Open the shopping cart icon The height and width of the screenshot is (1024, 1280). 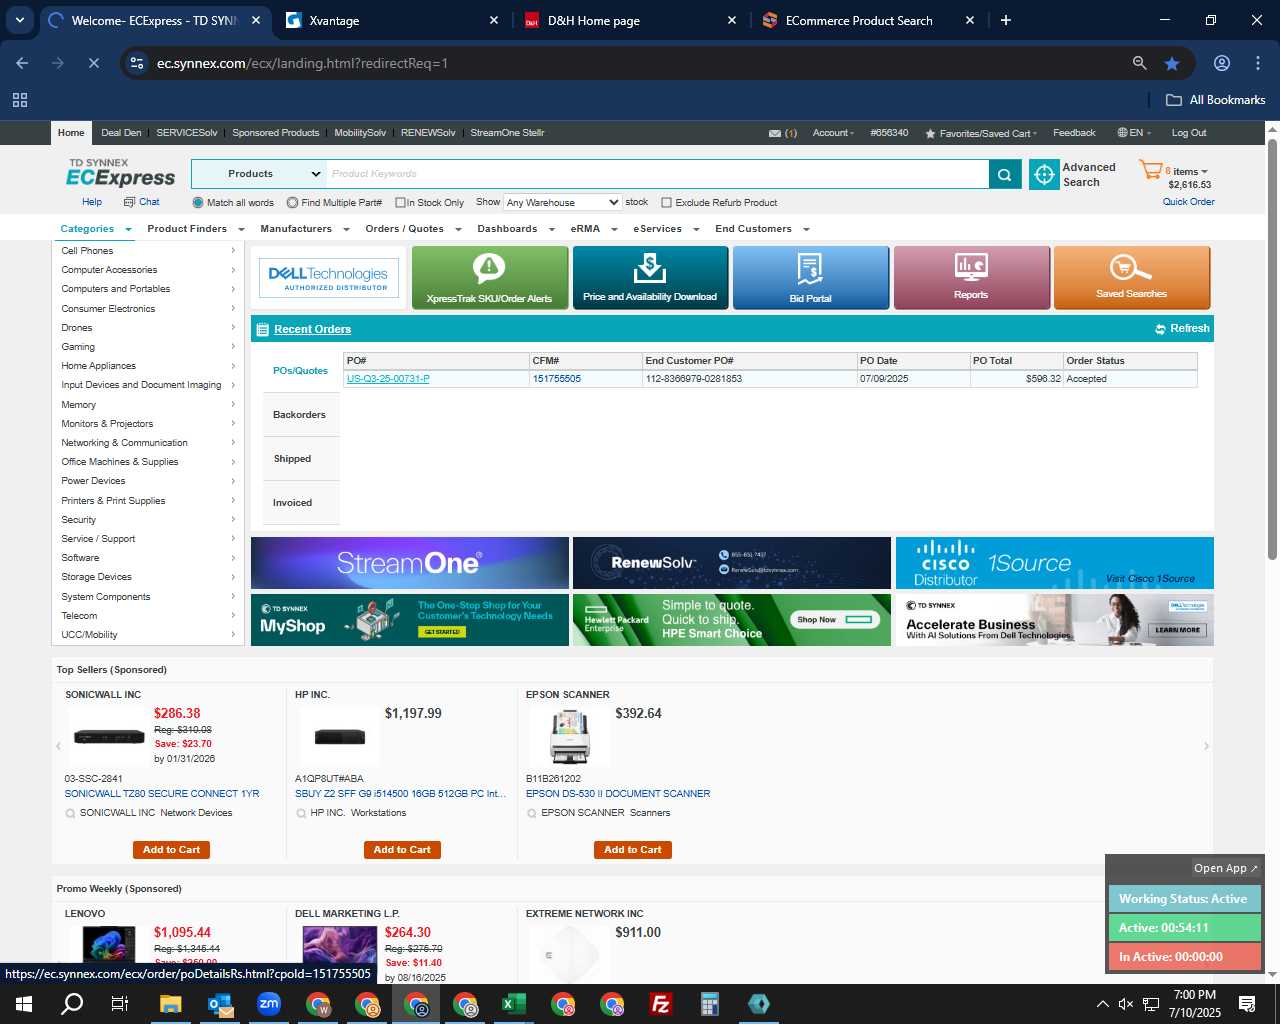[1150, 170]
